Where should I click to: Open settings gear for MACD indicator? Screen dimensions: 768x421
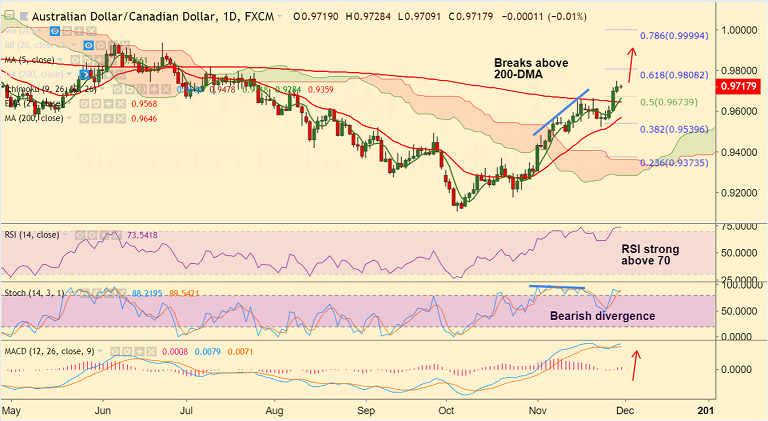(127, 351)
